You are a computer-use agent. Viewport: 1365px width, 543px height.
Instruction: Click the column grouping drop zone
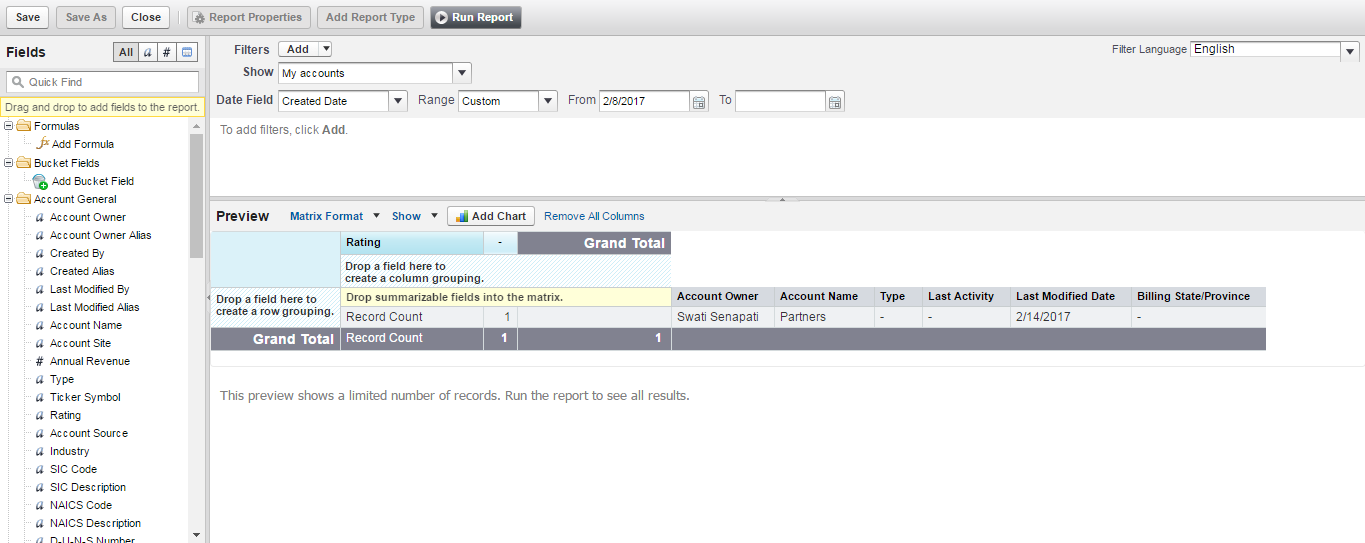point(505,272)
